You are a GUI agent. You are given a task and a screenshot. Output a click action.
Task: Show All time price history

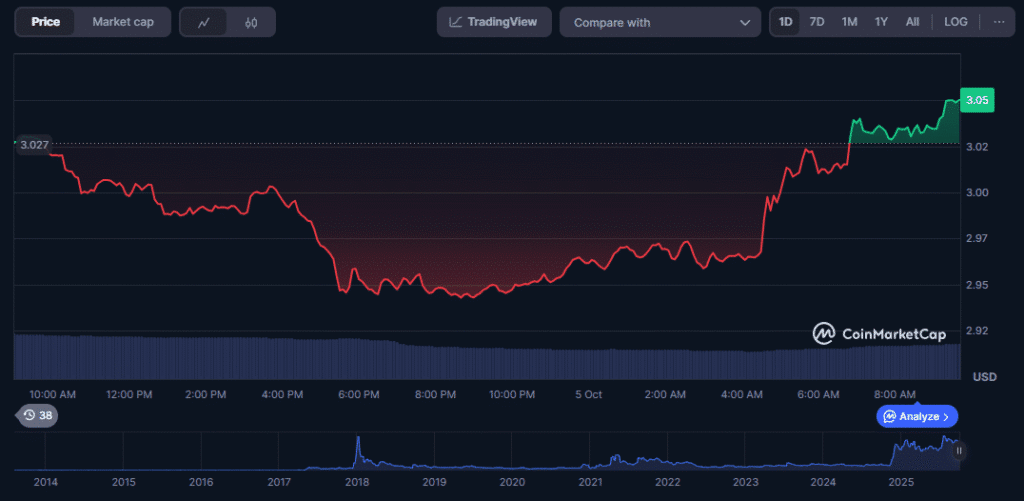[913, 22]
